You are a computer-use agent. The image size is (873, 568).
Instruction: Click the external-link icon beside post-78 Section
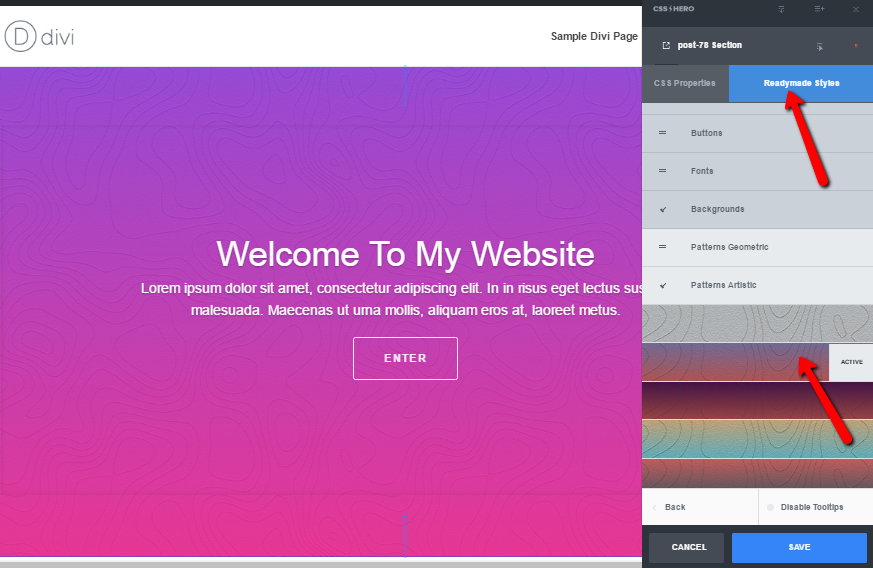click(666, 45)
